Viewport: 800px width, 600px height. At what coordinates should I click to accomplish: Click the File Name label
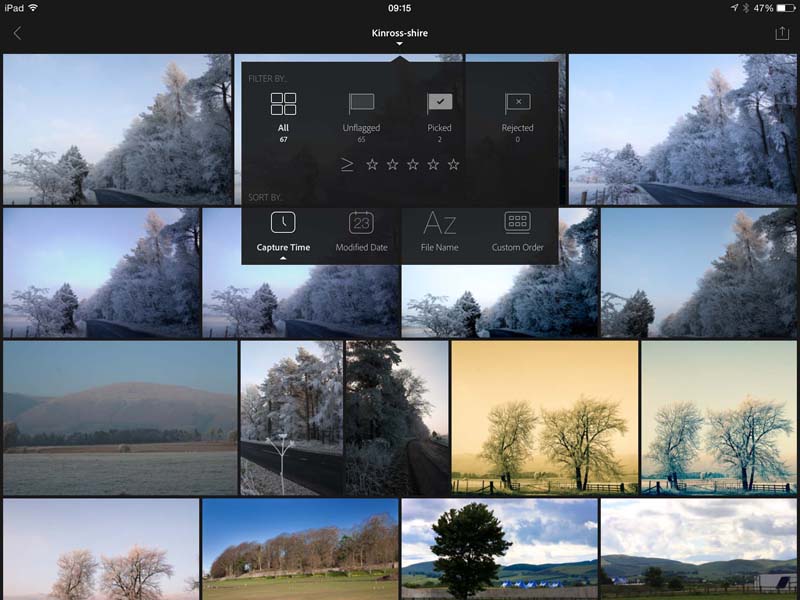(x=439, y=247)
